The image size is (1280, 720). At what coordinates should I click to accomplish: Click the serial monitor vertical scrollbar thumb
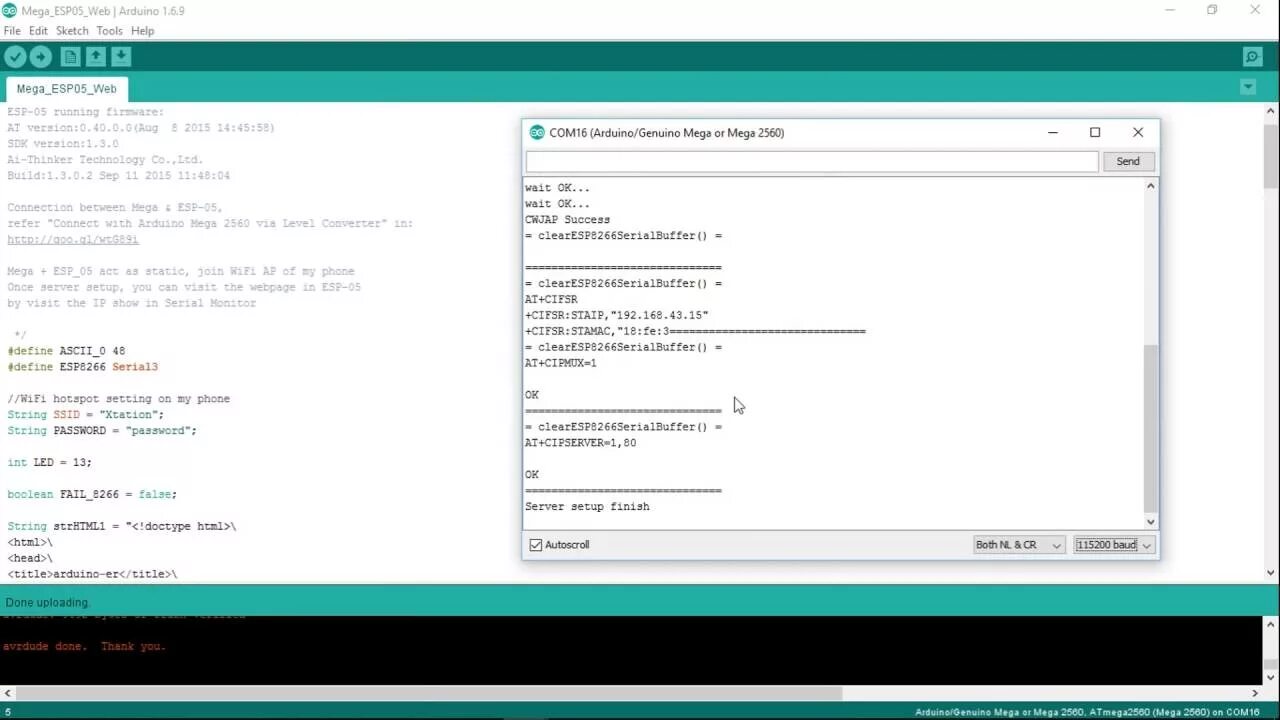pos(1150,428)
